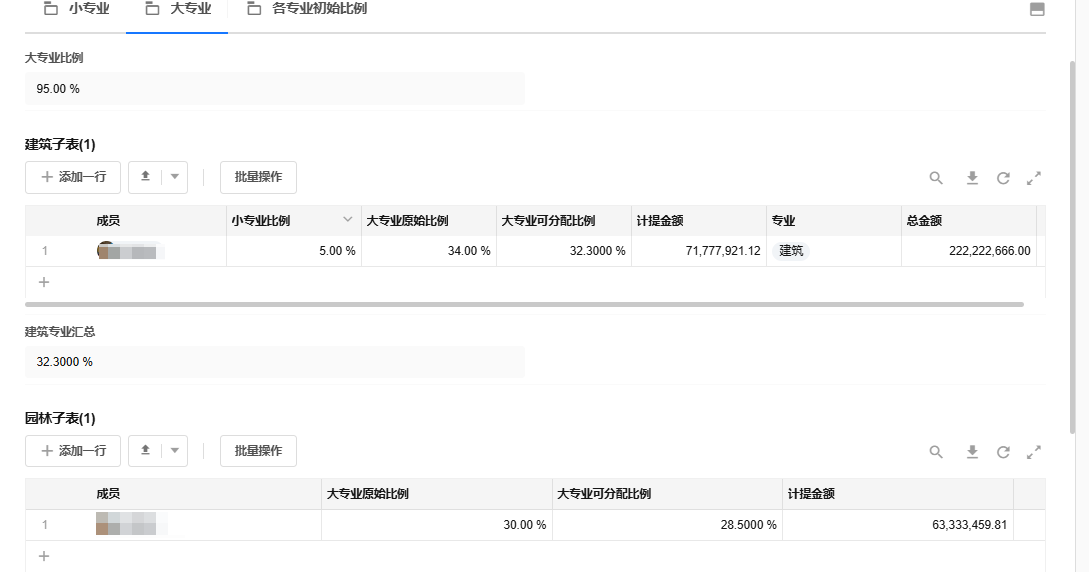Search in the 园林子表 table

coord(936,452)
